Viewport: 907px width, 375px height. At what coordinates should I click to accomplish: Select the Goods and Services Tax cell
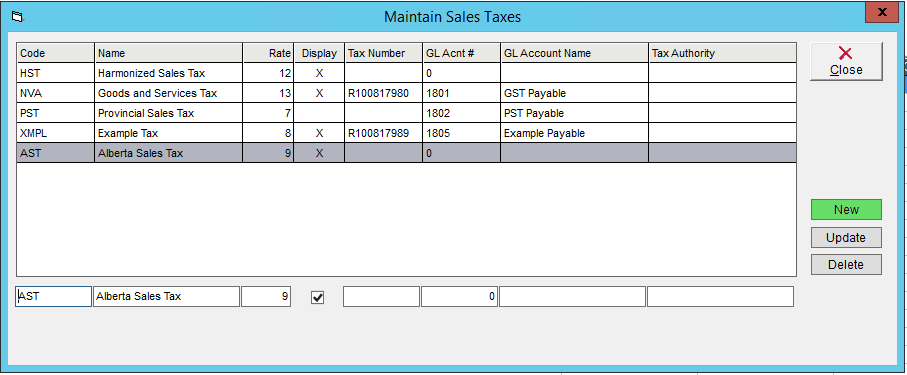pyautogui.click(x=168, y=93)
